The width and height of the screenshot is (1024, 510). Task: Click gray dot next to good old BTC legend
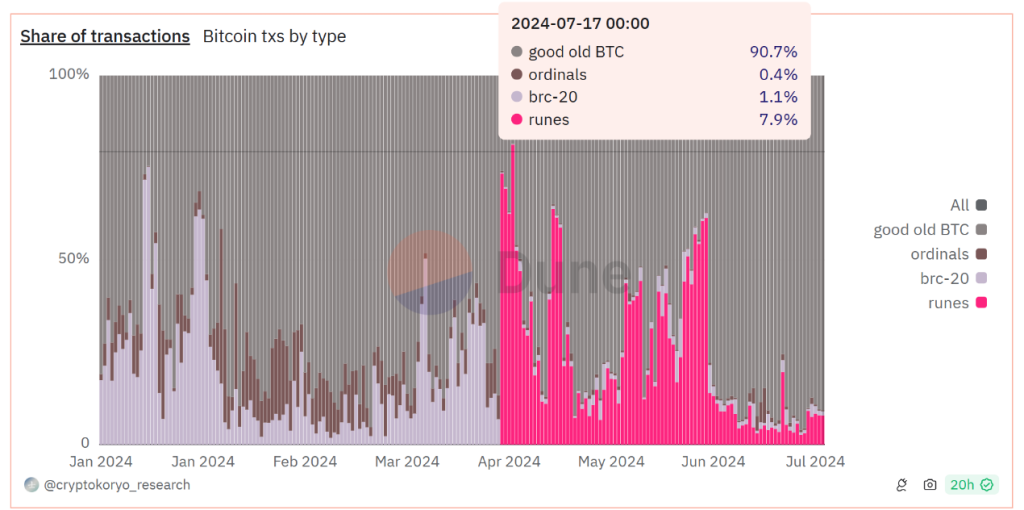click(981, 230)
